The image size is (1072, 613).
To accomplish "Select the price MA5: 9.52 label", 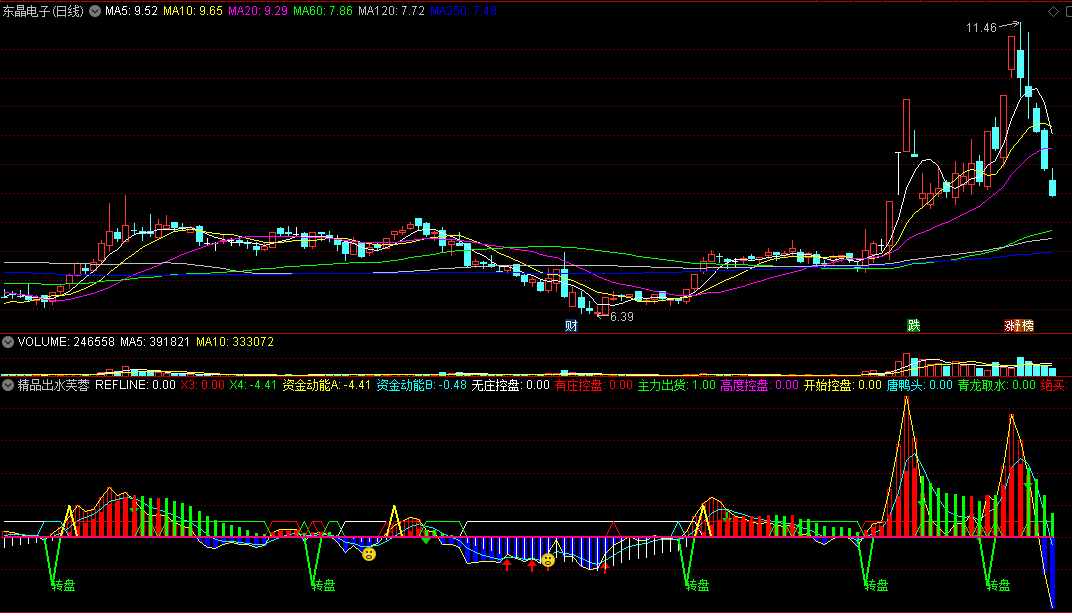I will [131, 11].
